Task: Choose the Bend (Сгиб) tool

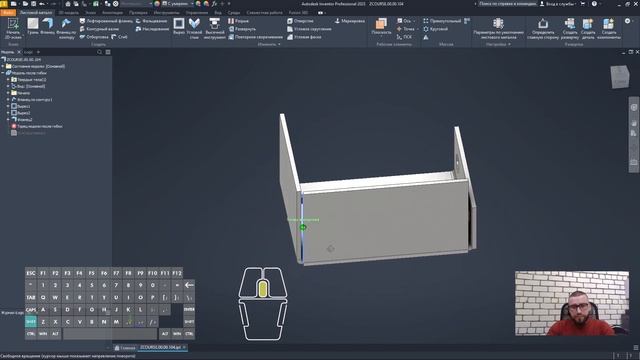Action: pyautogui.click(x=120, y=37)
